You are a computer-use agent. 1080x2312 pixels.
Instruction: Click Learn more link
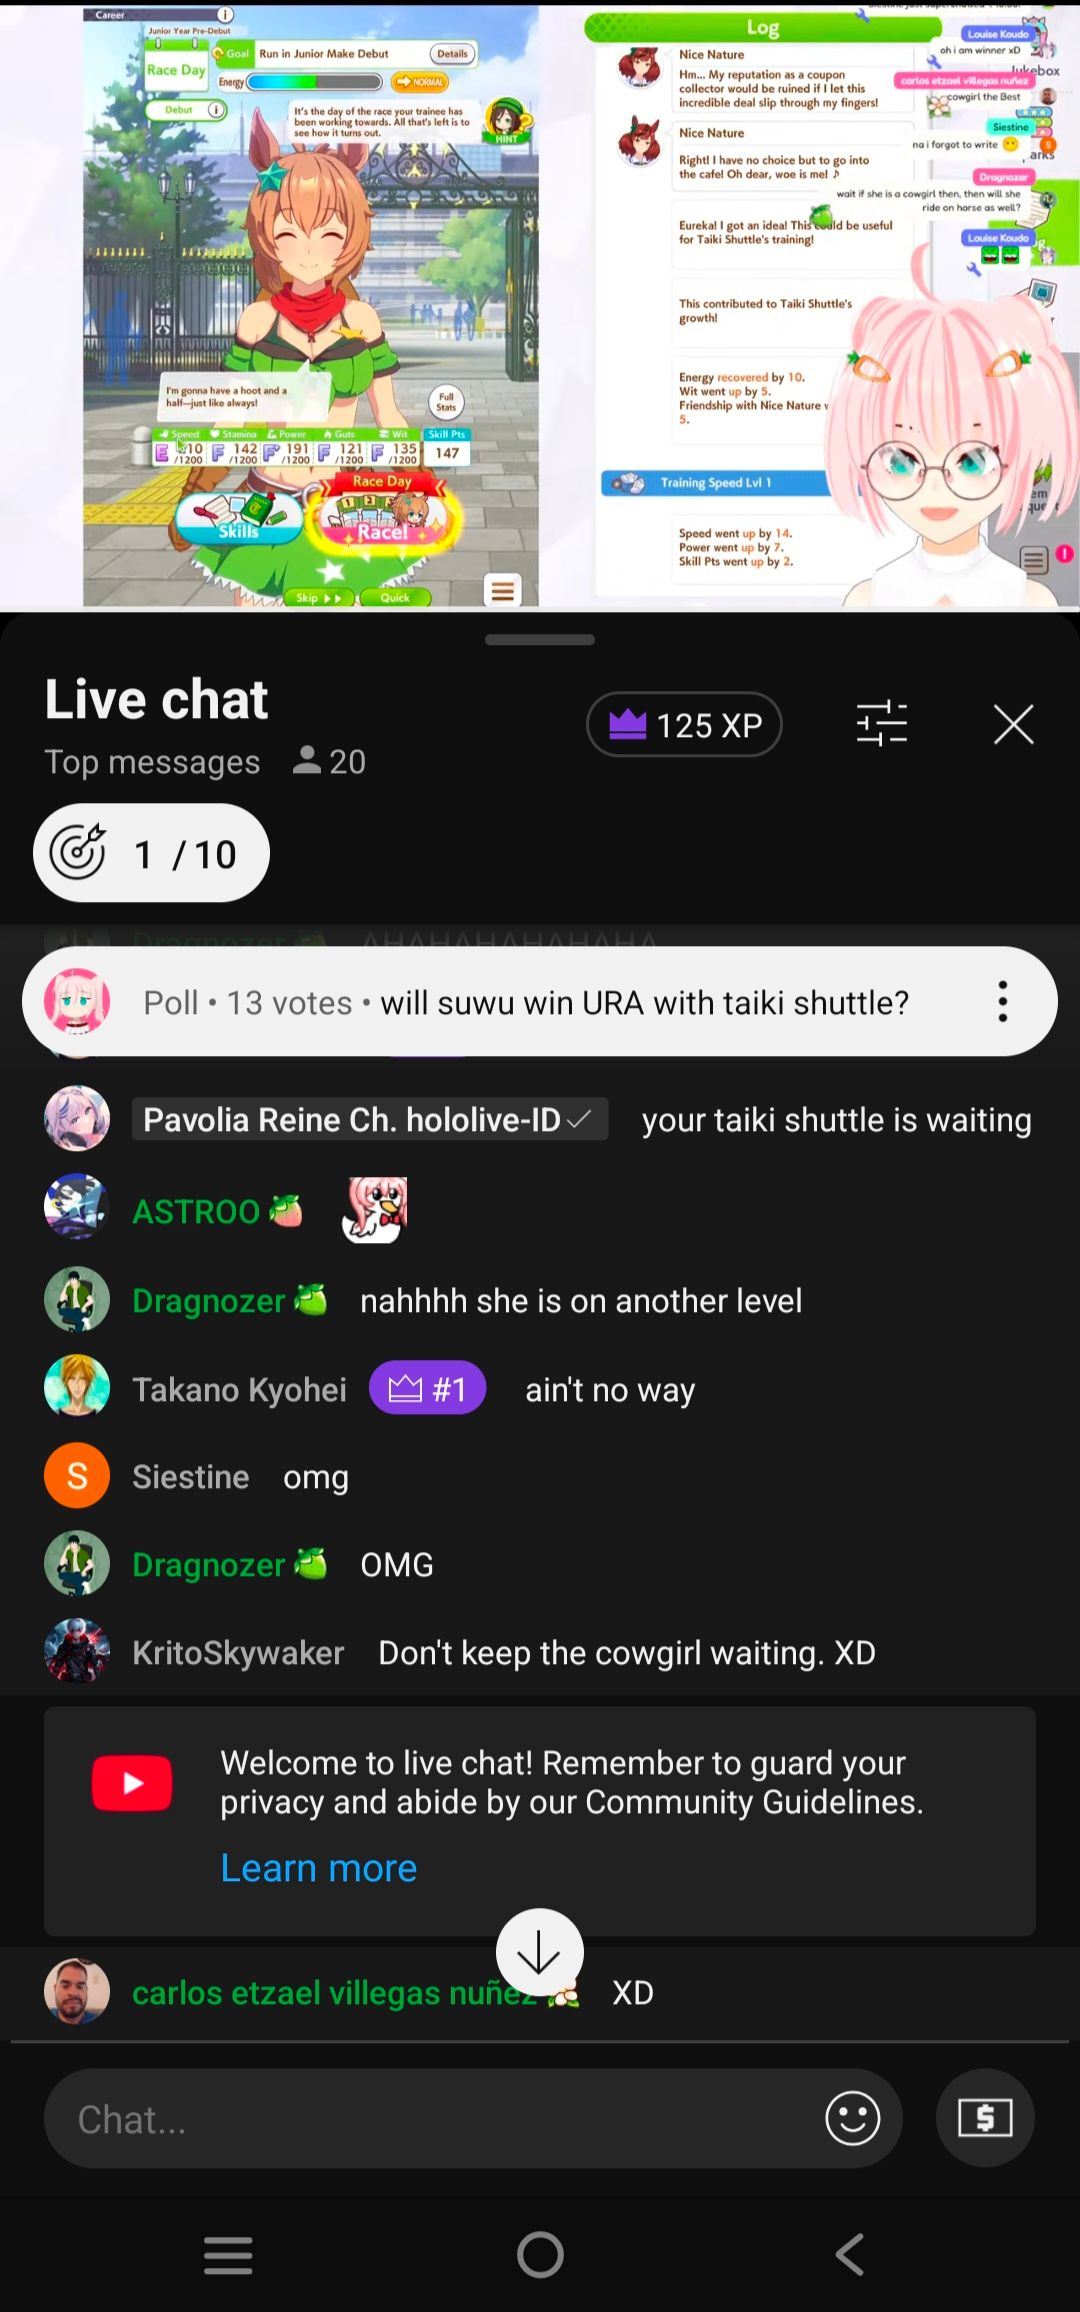pyautogui.click(x=319, y=1868)
